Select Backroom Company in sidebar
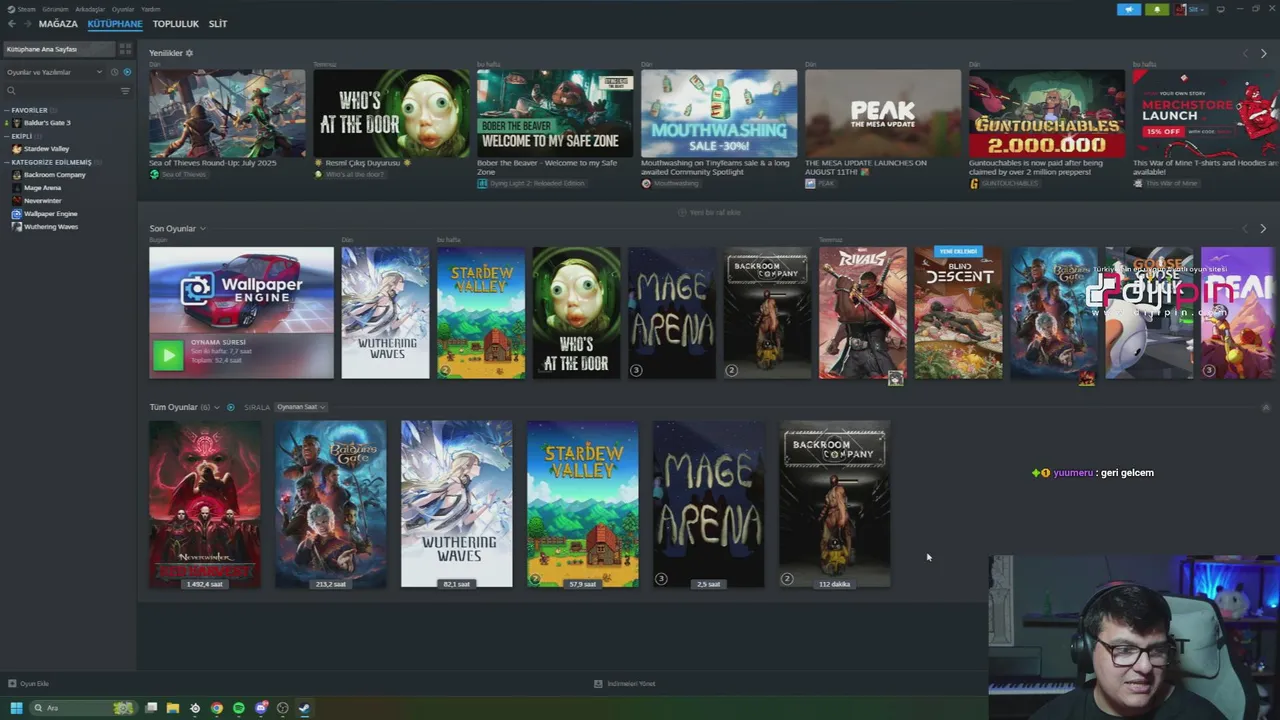1280x720 pixels. [54, 175]
